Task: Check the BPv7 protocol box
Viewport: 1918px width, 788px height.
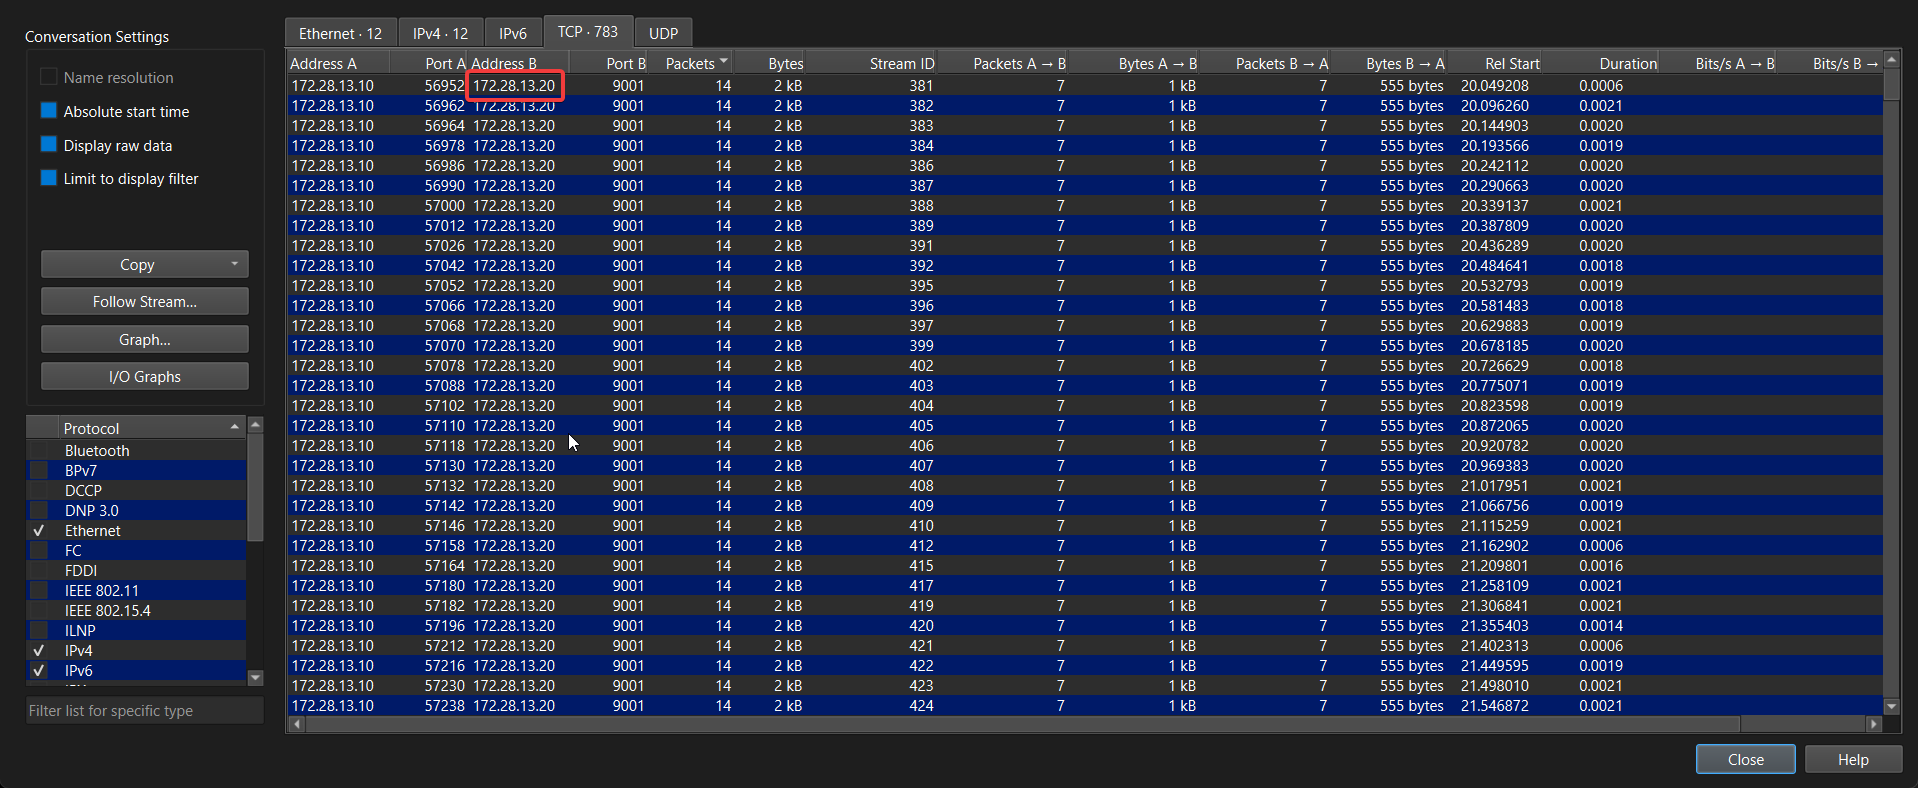Action: (39, 471)
